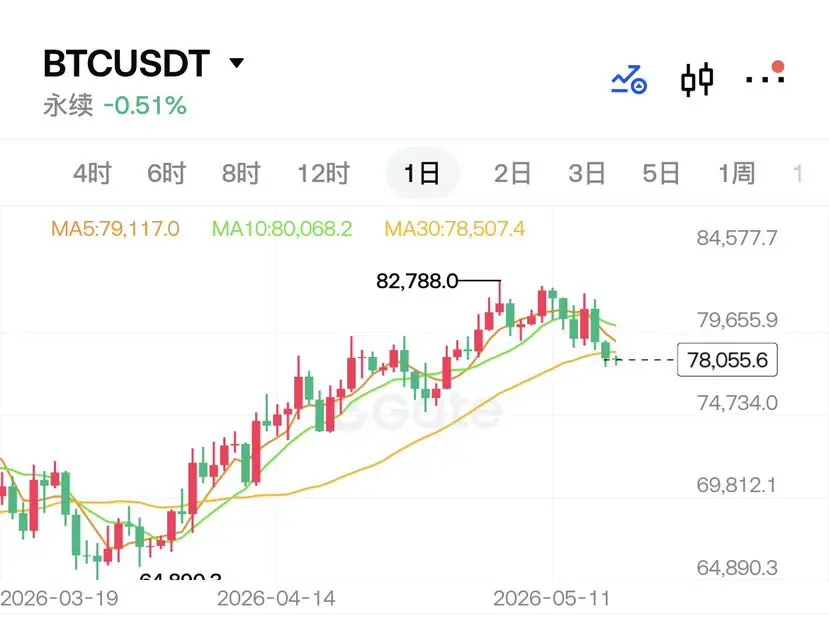Open the three-dot more options menu
Viewport: 829px width, 626px height.
765,75
